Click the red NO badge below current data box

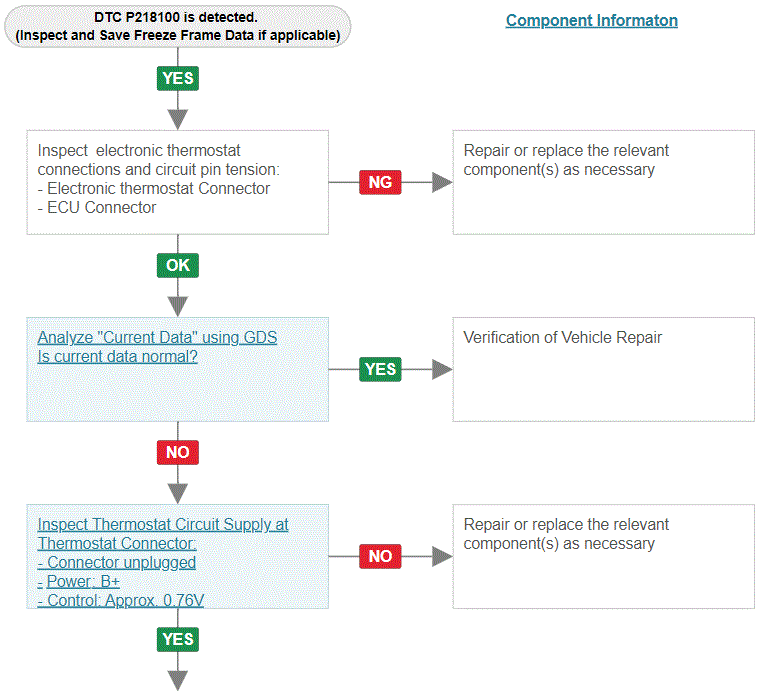(x=178, y=453)
